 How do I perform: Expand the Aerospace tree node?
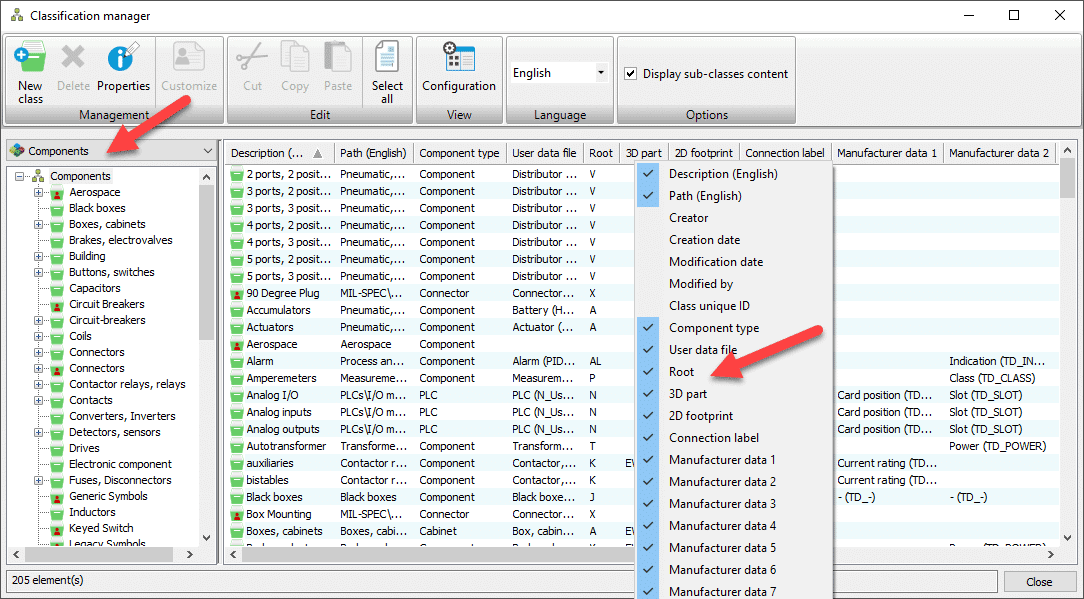[39, 192]
